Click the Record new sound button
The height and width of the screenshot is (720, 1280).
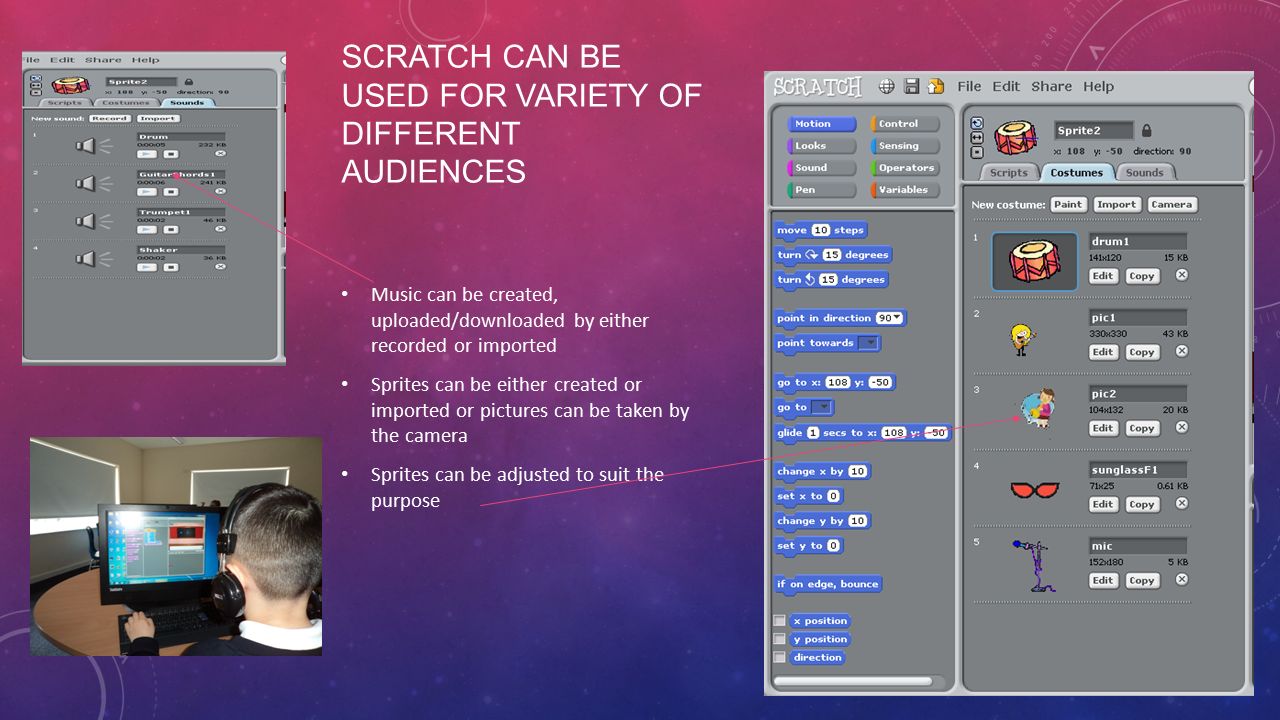coord(109,118)
